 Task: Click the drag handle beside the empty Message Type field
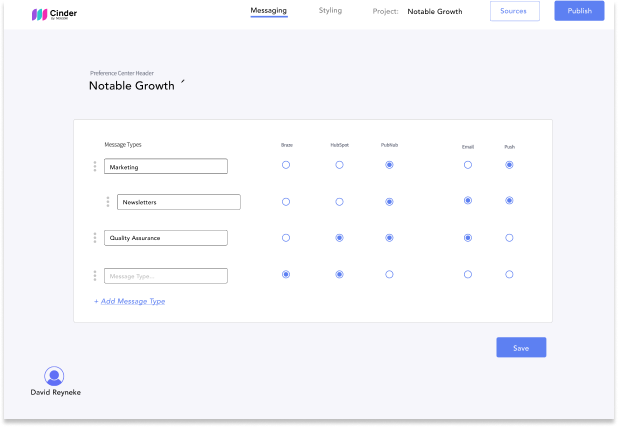click(x=95, y=275)
